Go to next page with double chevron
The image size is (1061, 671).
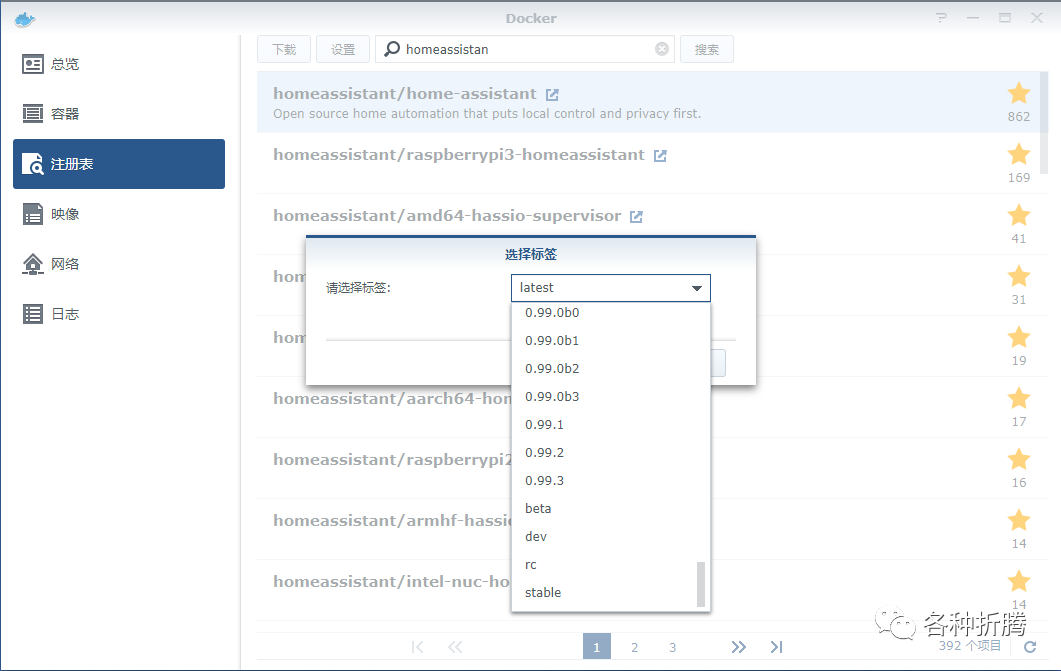point(738,647)
